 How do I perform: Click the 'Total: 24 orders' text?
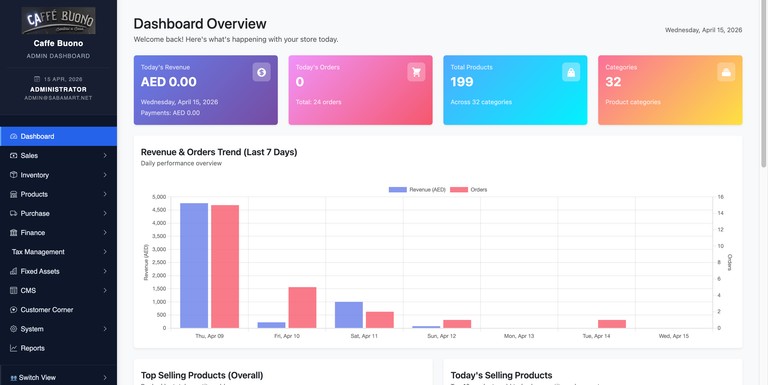pos(318,102)
